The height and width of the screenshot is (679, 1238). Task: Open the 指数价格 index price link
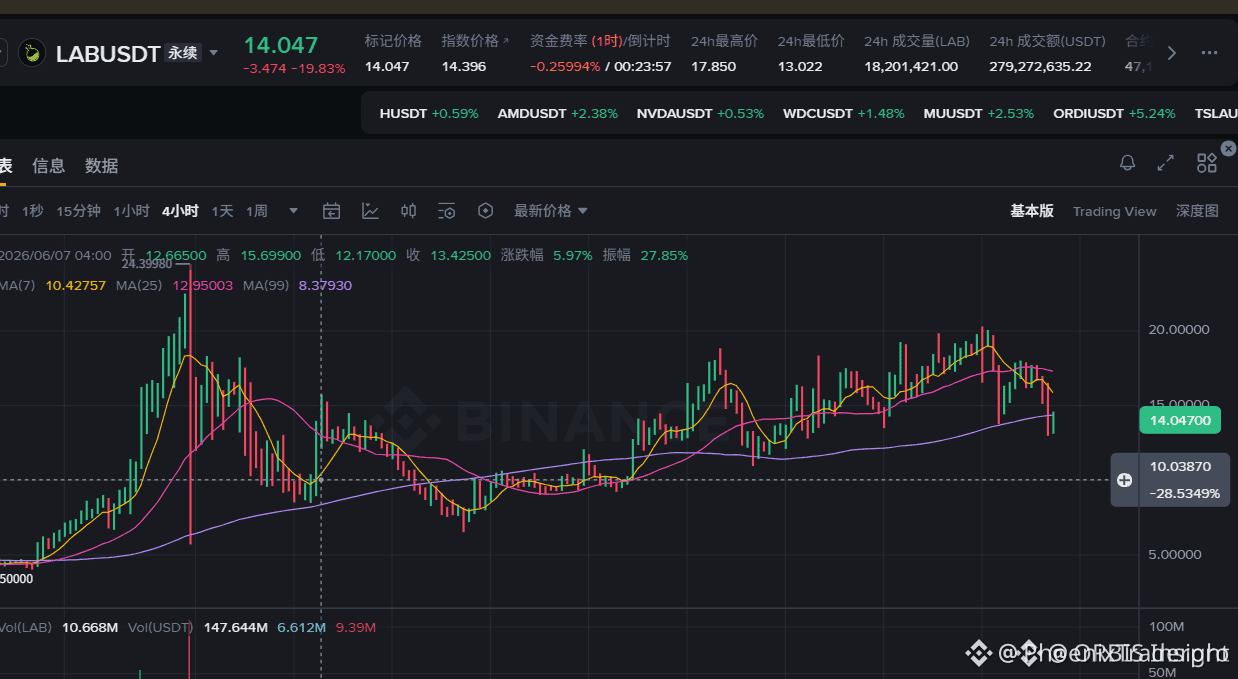475,41
